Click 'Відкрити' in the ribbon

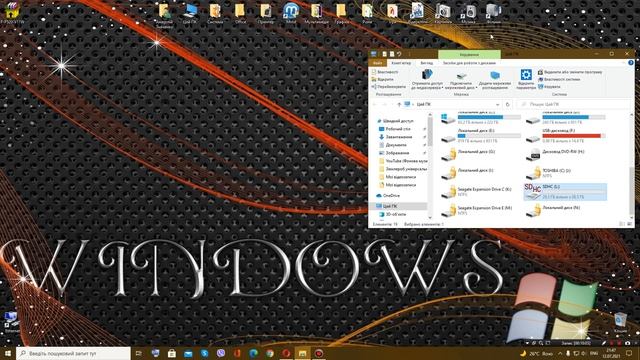pyautogui.click(x=382, y=79)
